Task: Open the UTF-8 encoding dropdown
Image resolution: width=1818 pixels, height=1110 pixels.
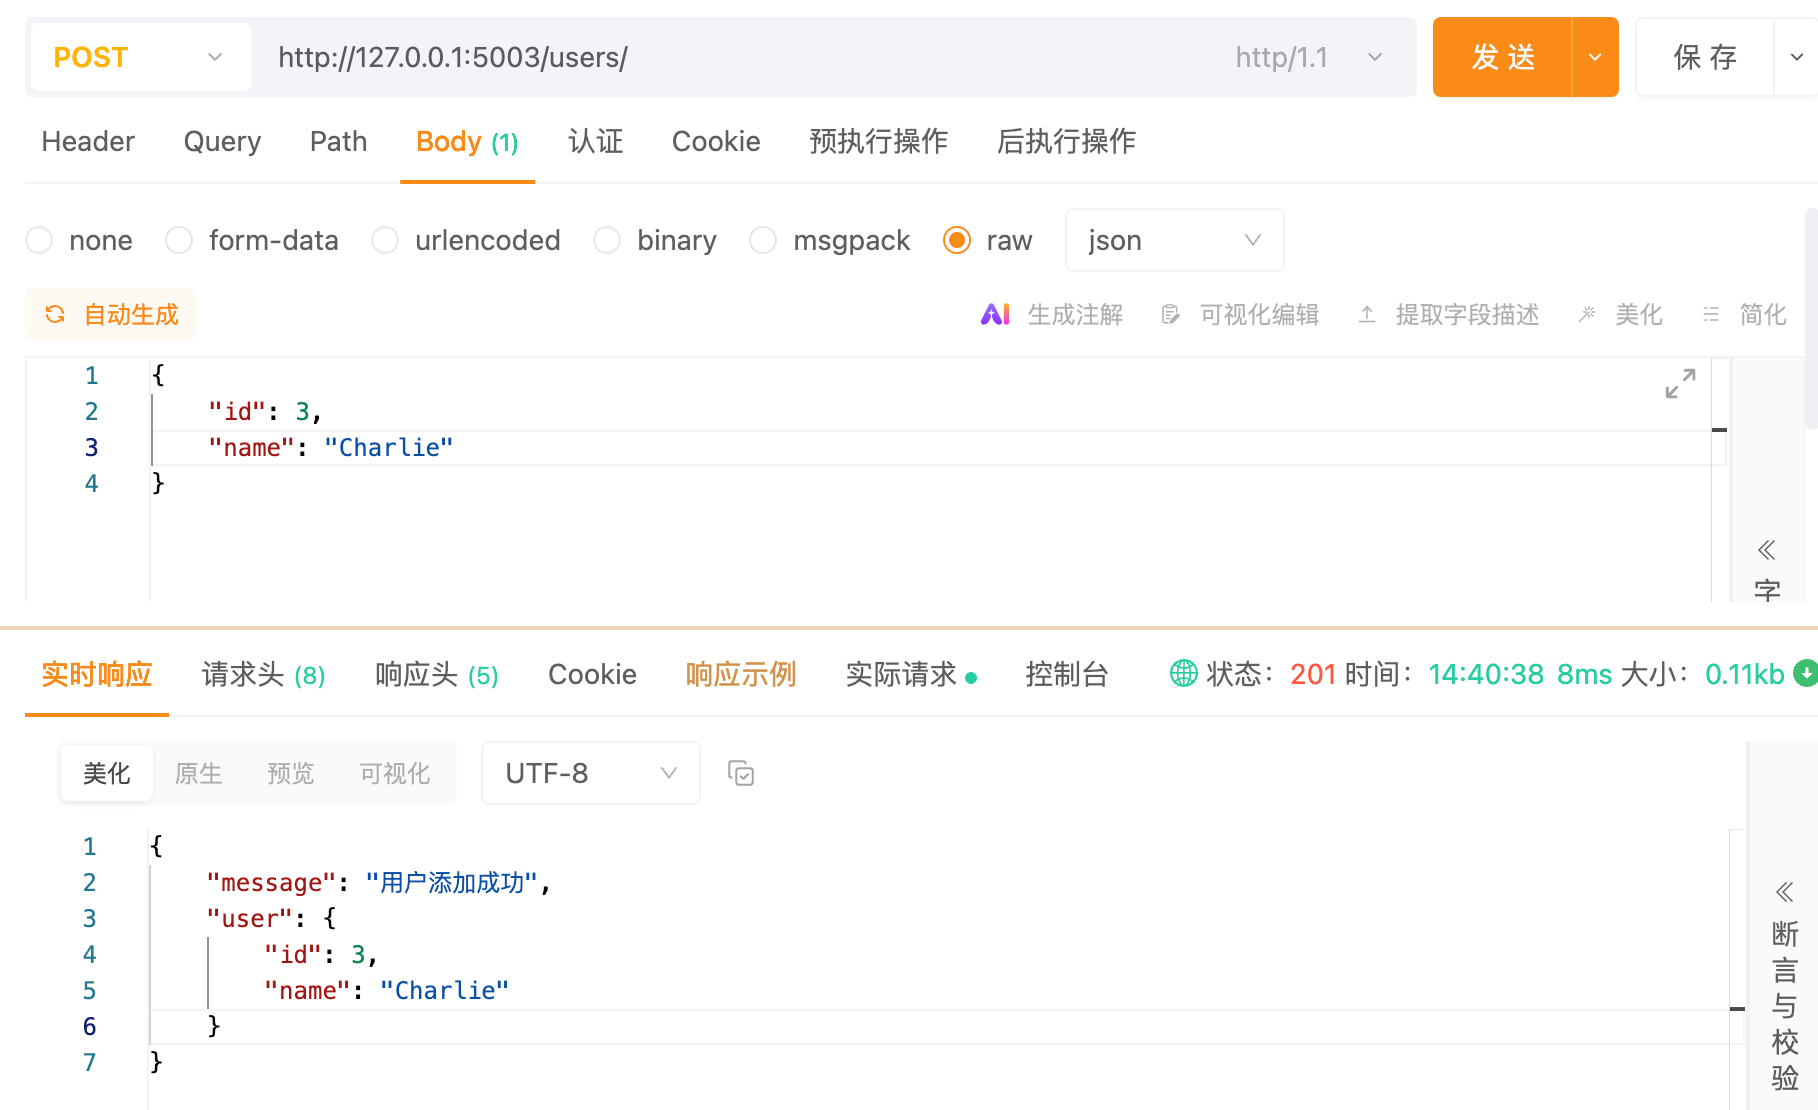Action: (590, 773)
